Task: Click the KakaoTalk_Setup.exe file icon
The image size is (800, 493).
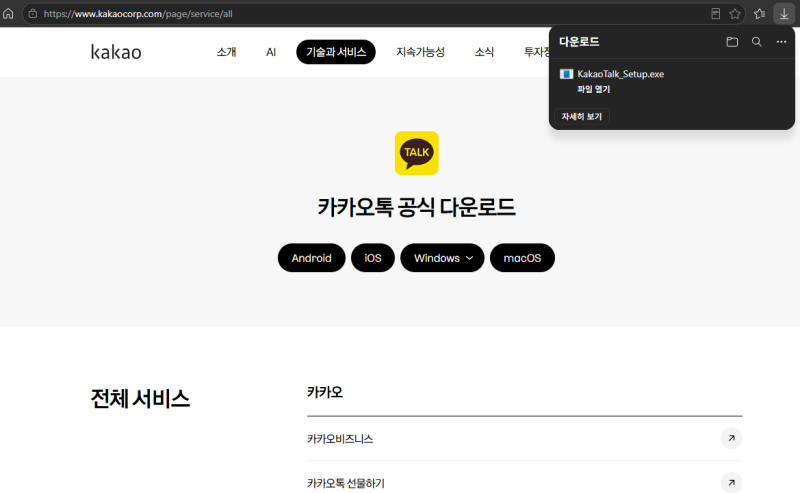Action: pos(566,74)
